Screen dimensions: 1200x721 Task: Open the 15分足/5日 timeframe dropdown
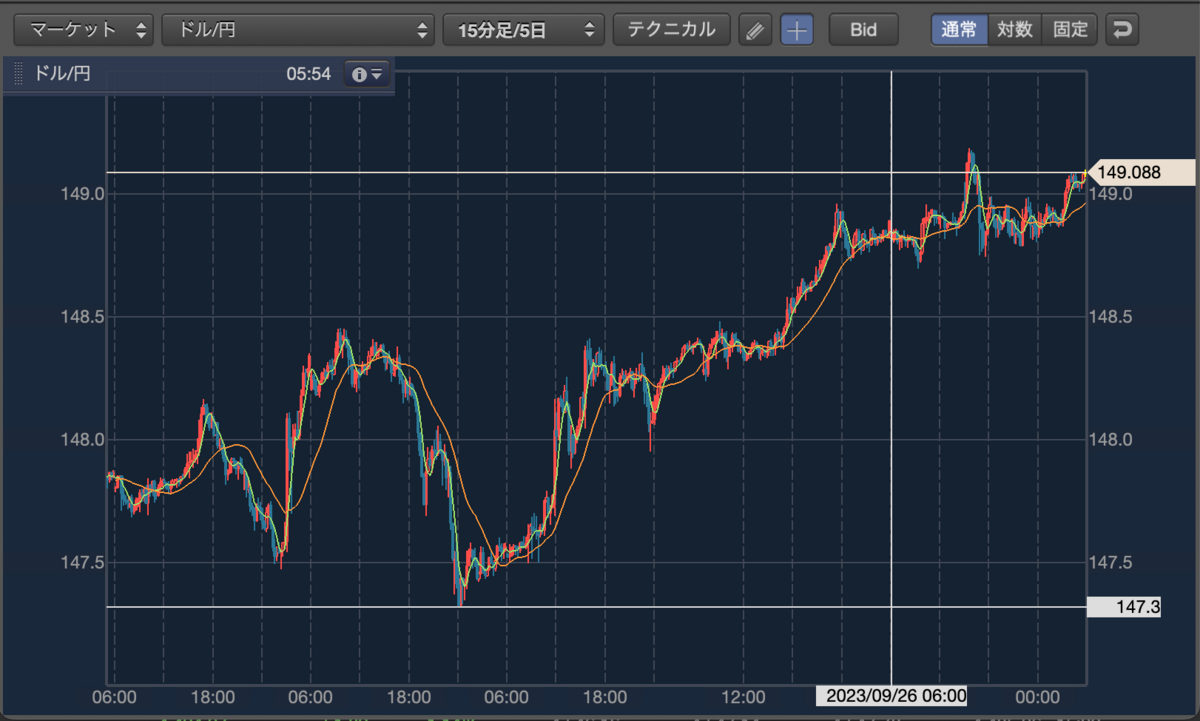pyautogui.click(x=524, y=30)
